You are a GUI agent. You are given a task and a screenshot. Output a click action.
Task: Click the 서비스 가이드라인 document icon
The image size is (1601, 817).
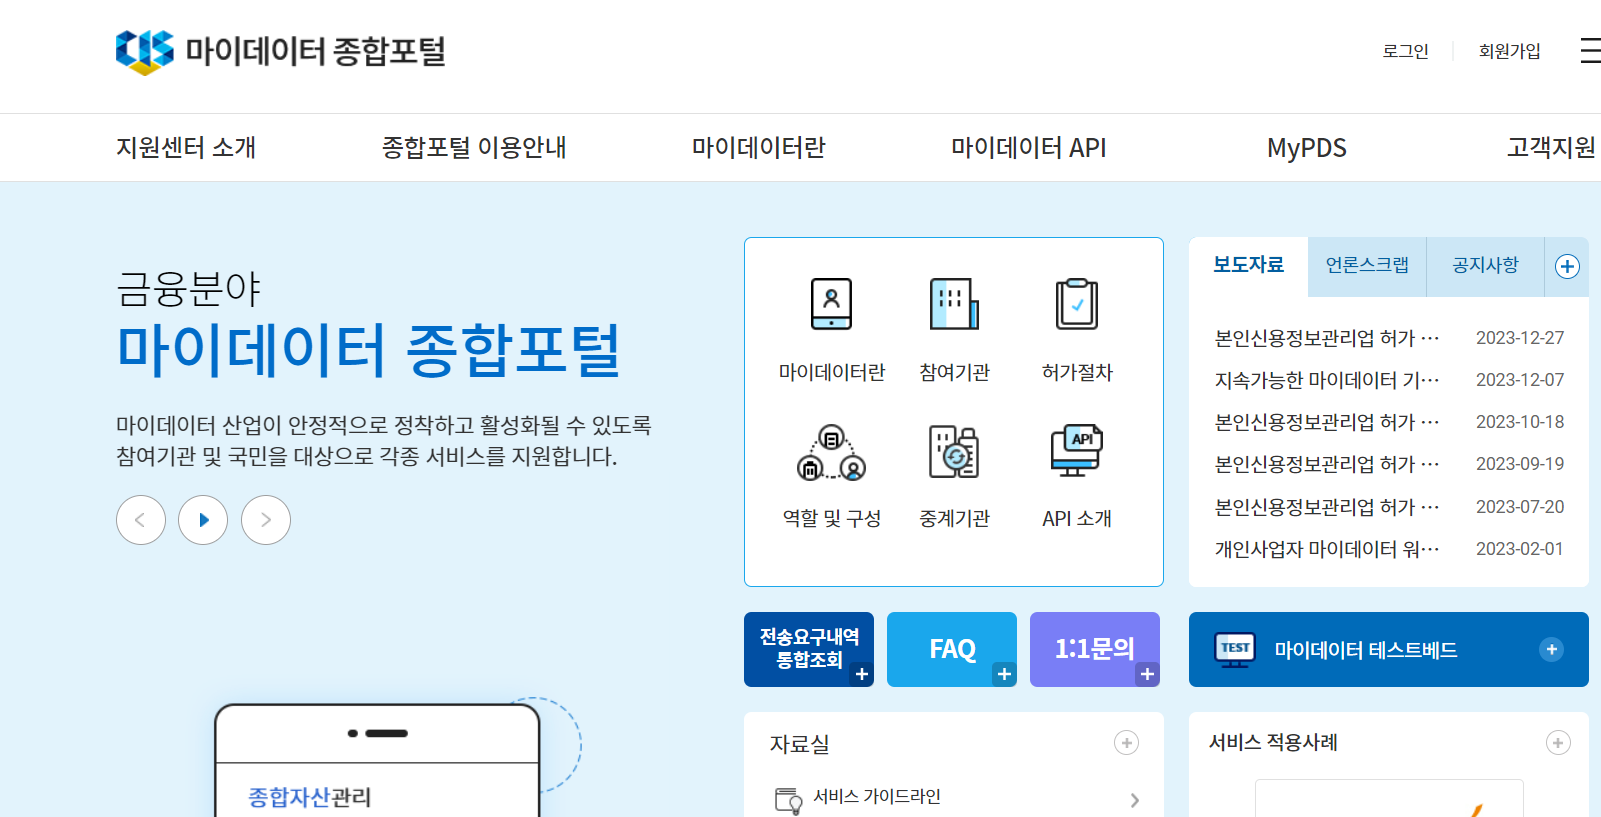point(788,800)
